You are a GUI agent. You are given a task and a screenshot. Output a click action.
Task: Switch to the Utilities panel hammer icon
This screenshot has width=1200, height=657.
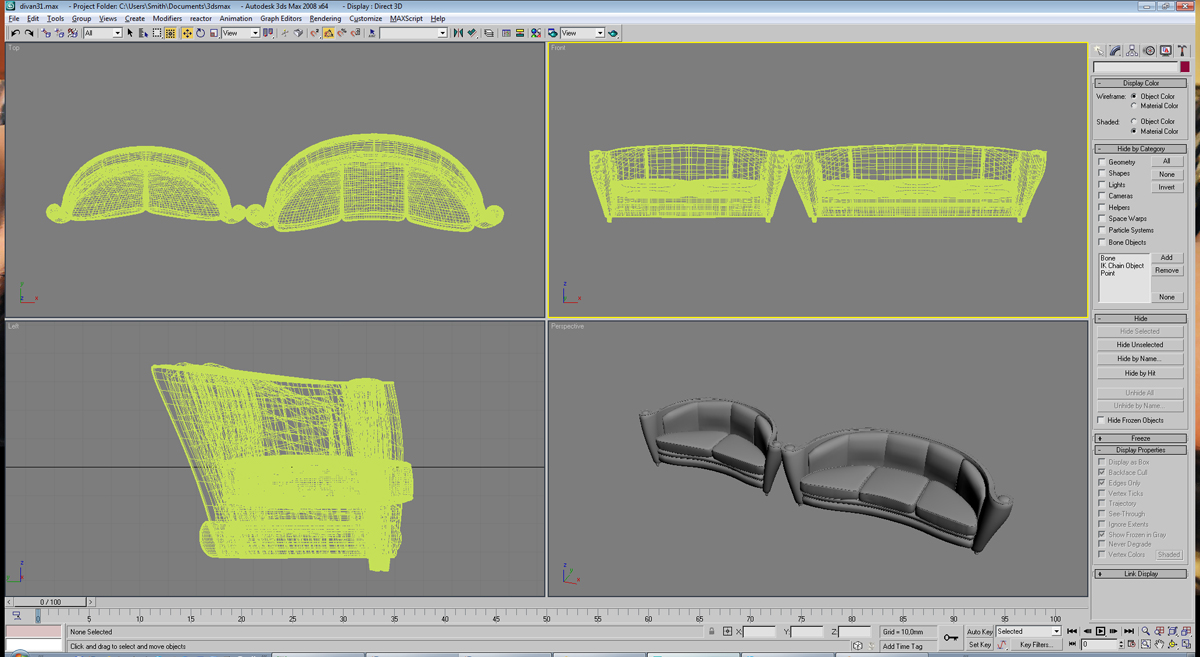point(1182,50)
